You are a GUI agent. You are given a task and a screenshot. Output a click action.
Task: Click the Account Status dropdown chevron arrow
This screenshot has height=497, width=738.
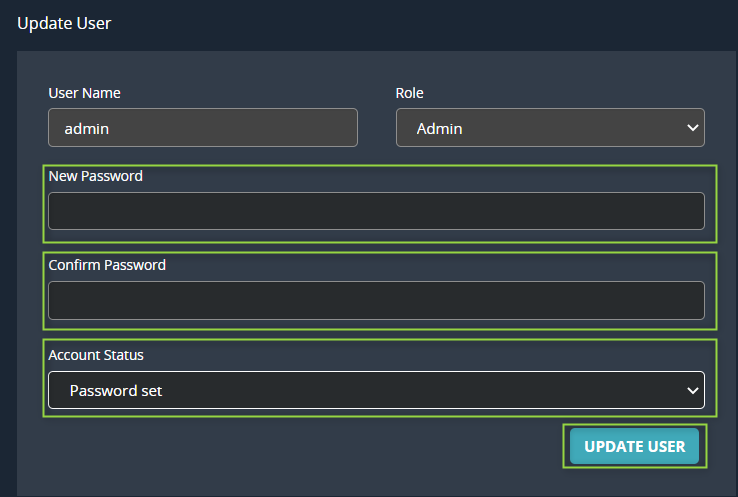tap(693, 391)
